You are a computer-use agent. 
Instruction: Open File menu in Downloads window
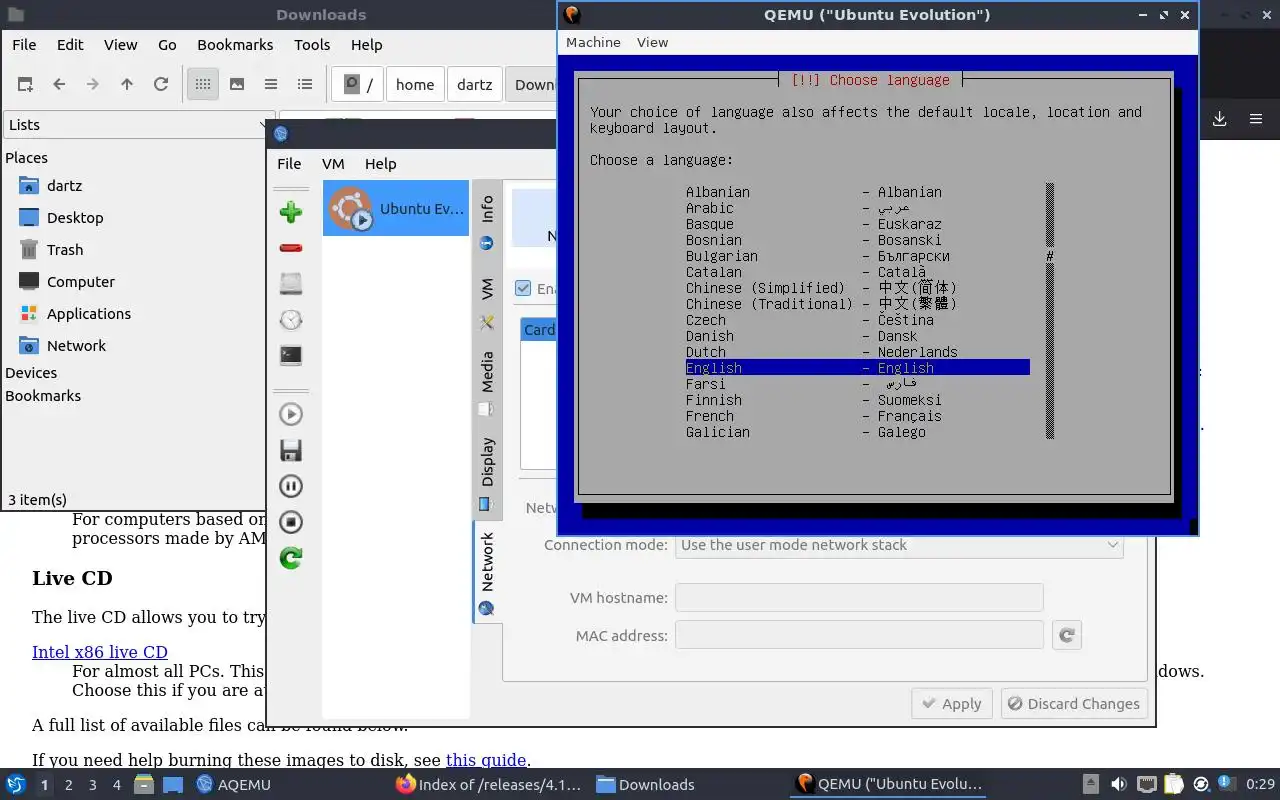coord(24,44)
